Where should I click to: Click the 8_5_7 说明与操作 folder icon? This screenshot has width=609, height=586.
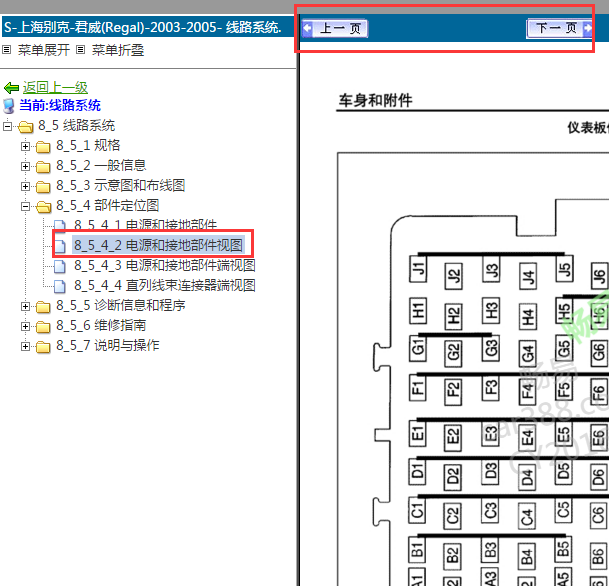tap(43, 346)
